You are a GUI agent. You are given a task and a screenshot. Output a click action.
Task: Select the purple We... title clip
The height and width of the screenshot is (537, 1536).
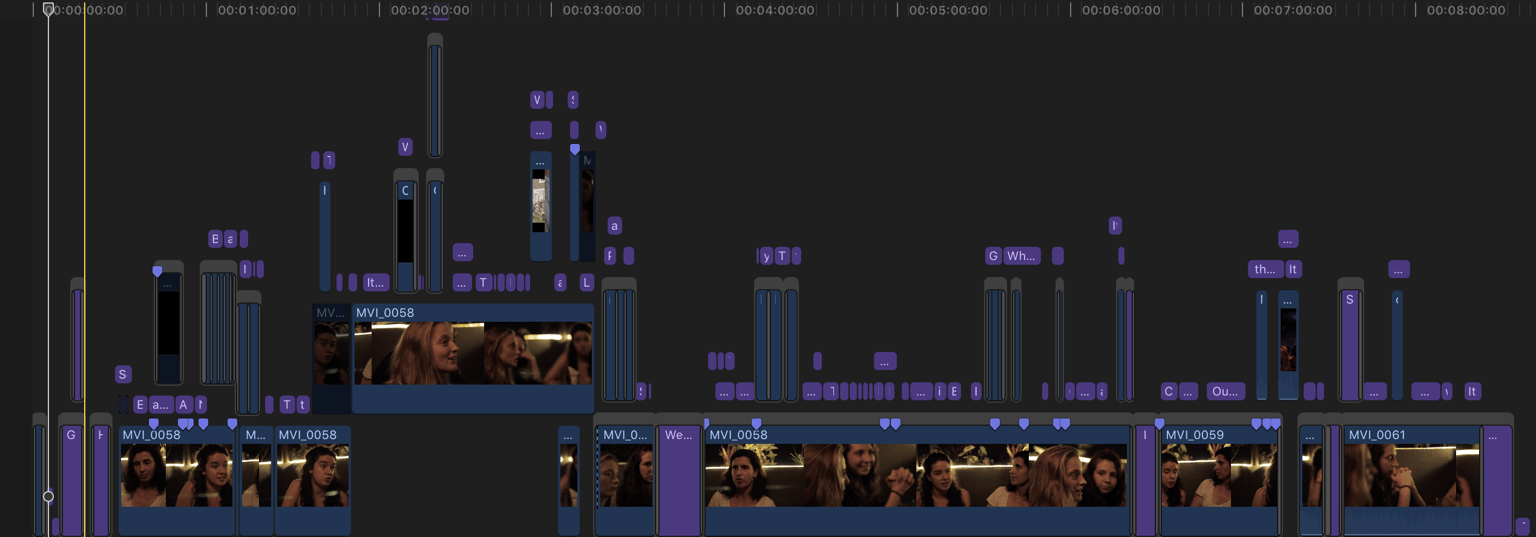click(x=679, y=480)
